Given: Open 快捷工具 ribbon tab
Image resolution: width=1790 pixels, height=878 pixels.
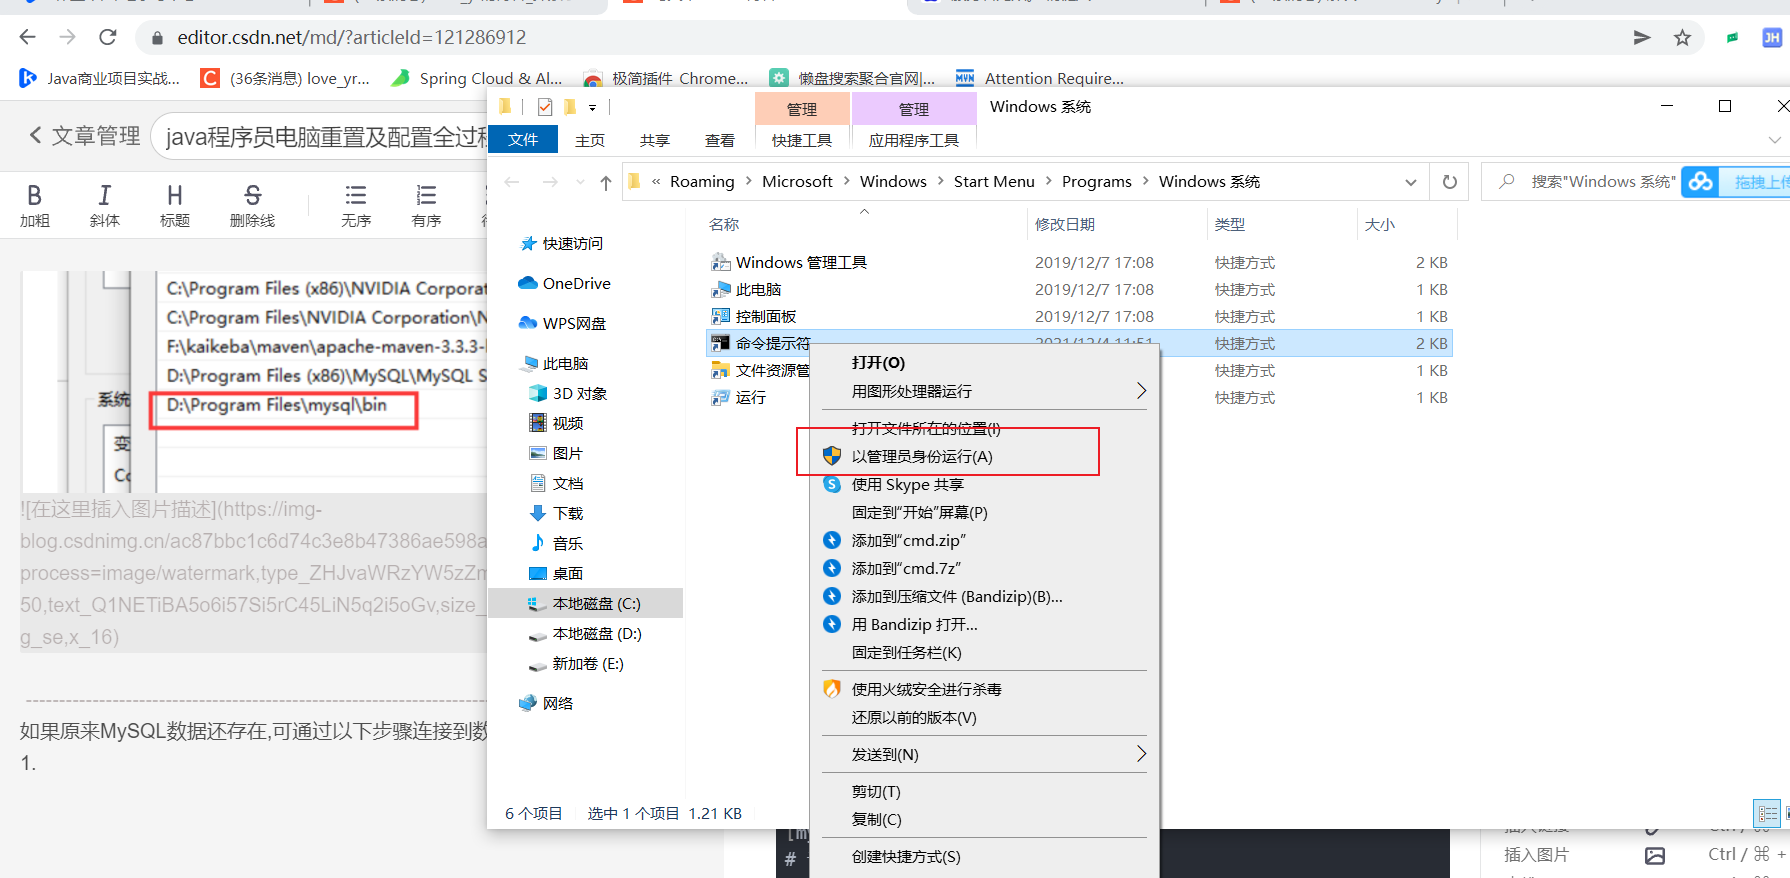Looking at the screenshot, I should (802, 140).
